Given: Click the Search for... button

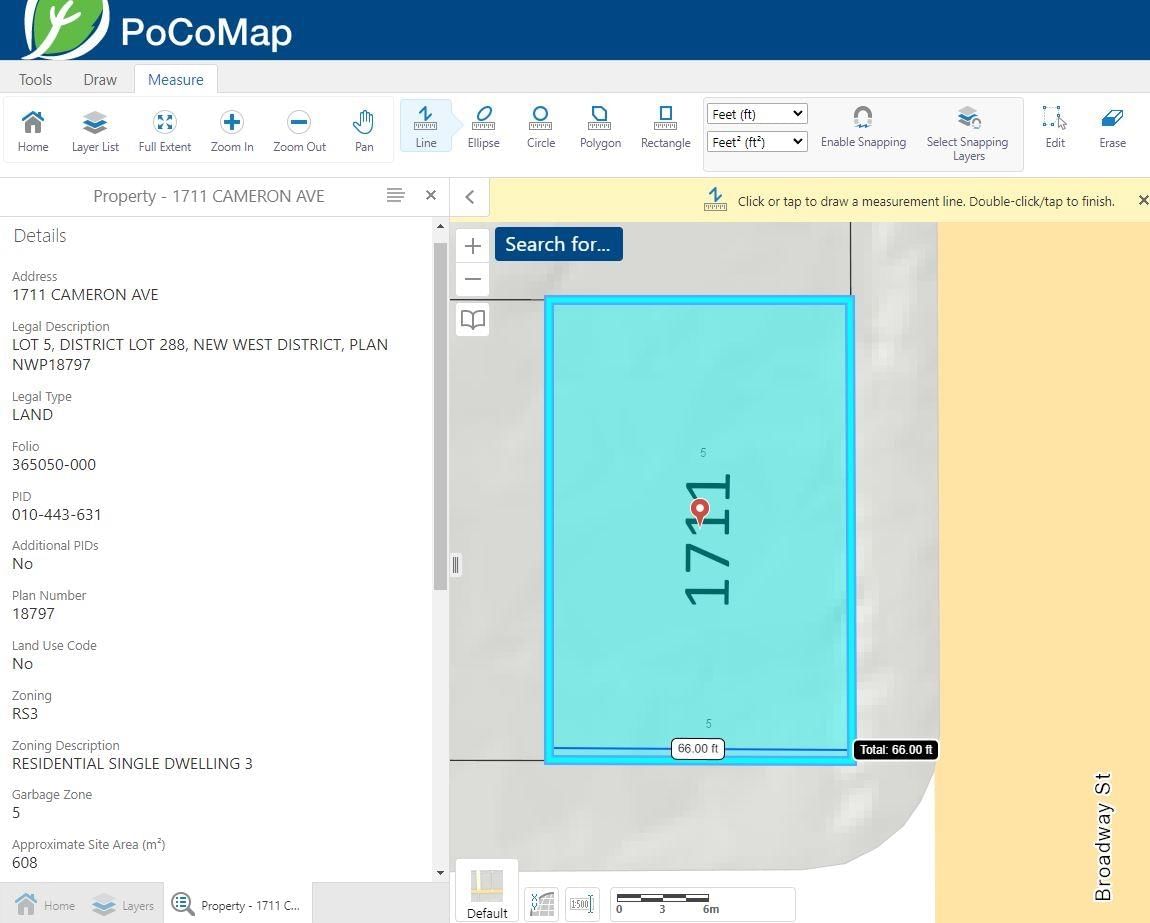Looking at the screenshot, I should (558, 244).
